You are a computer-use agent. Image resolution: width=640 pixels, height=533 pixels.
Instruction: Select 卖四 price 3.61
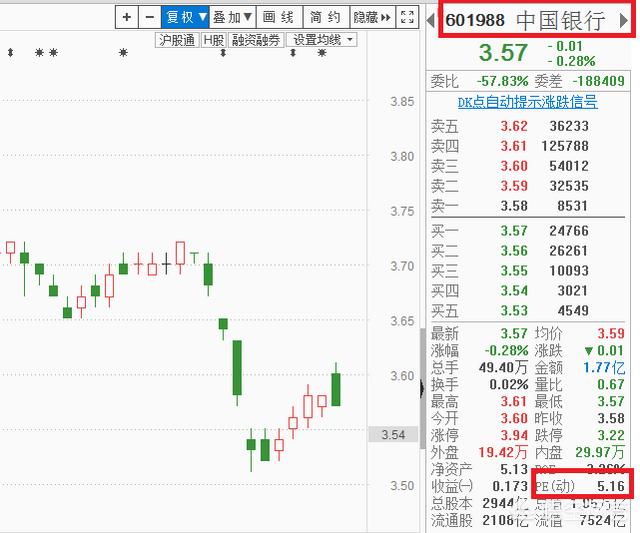coord(514,146)
